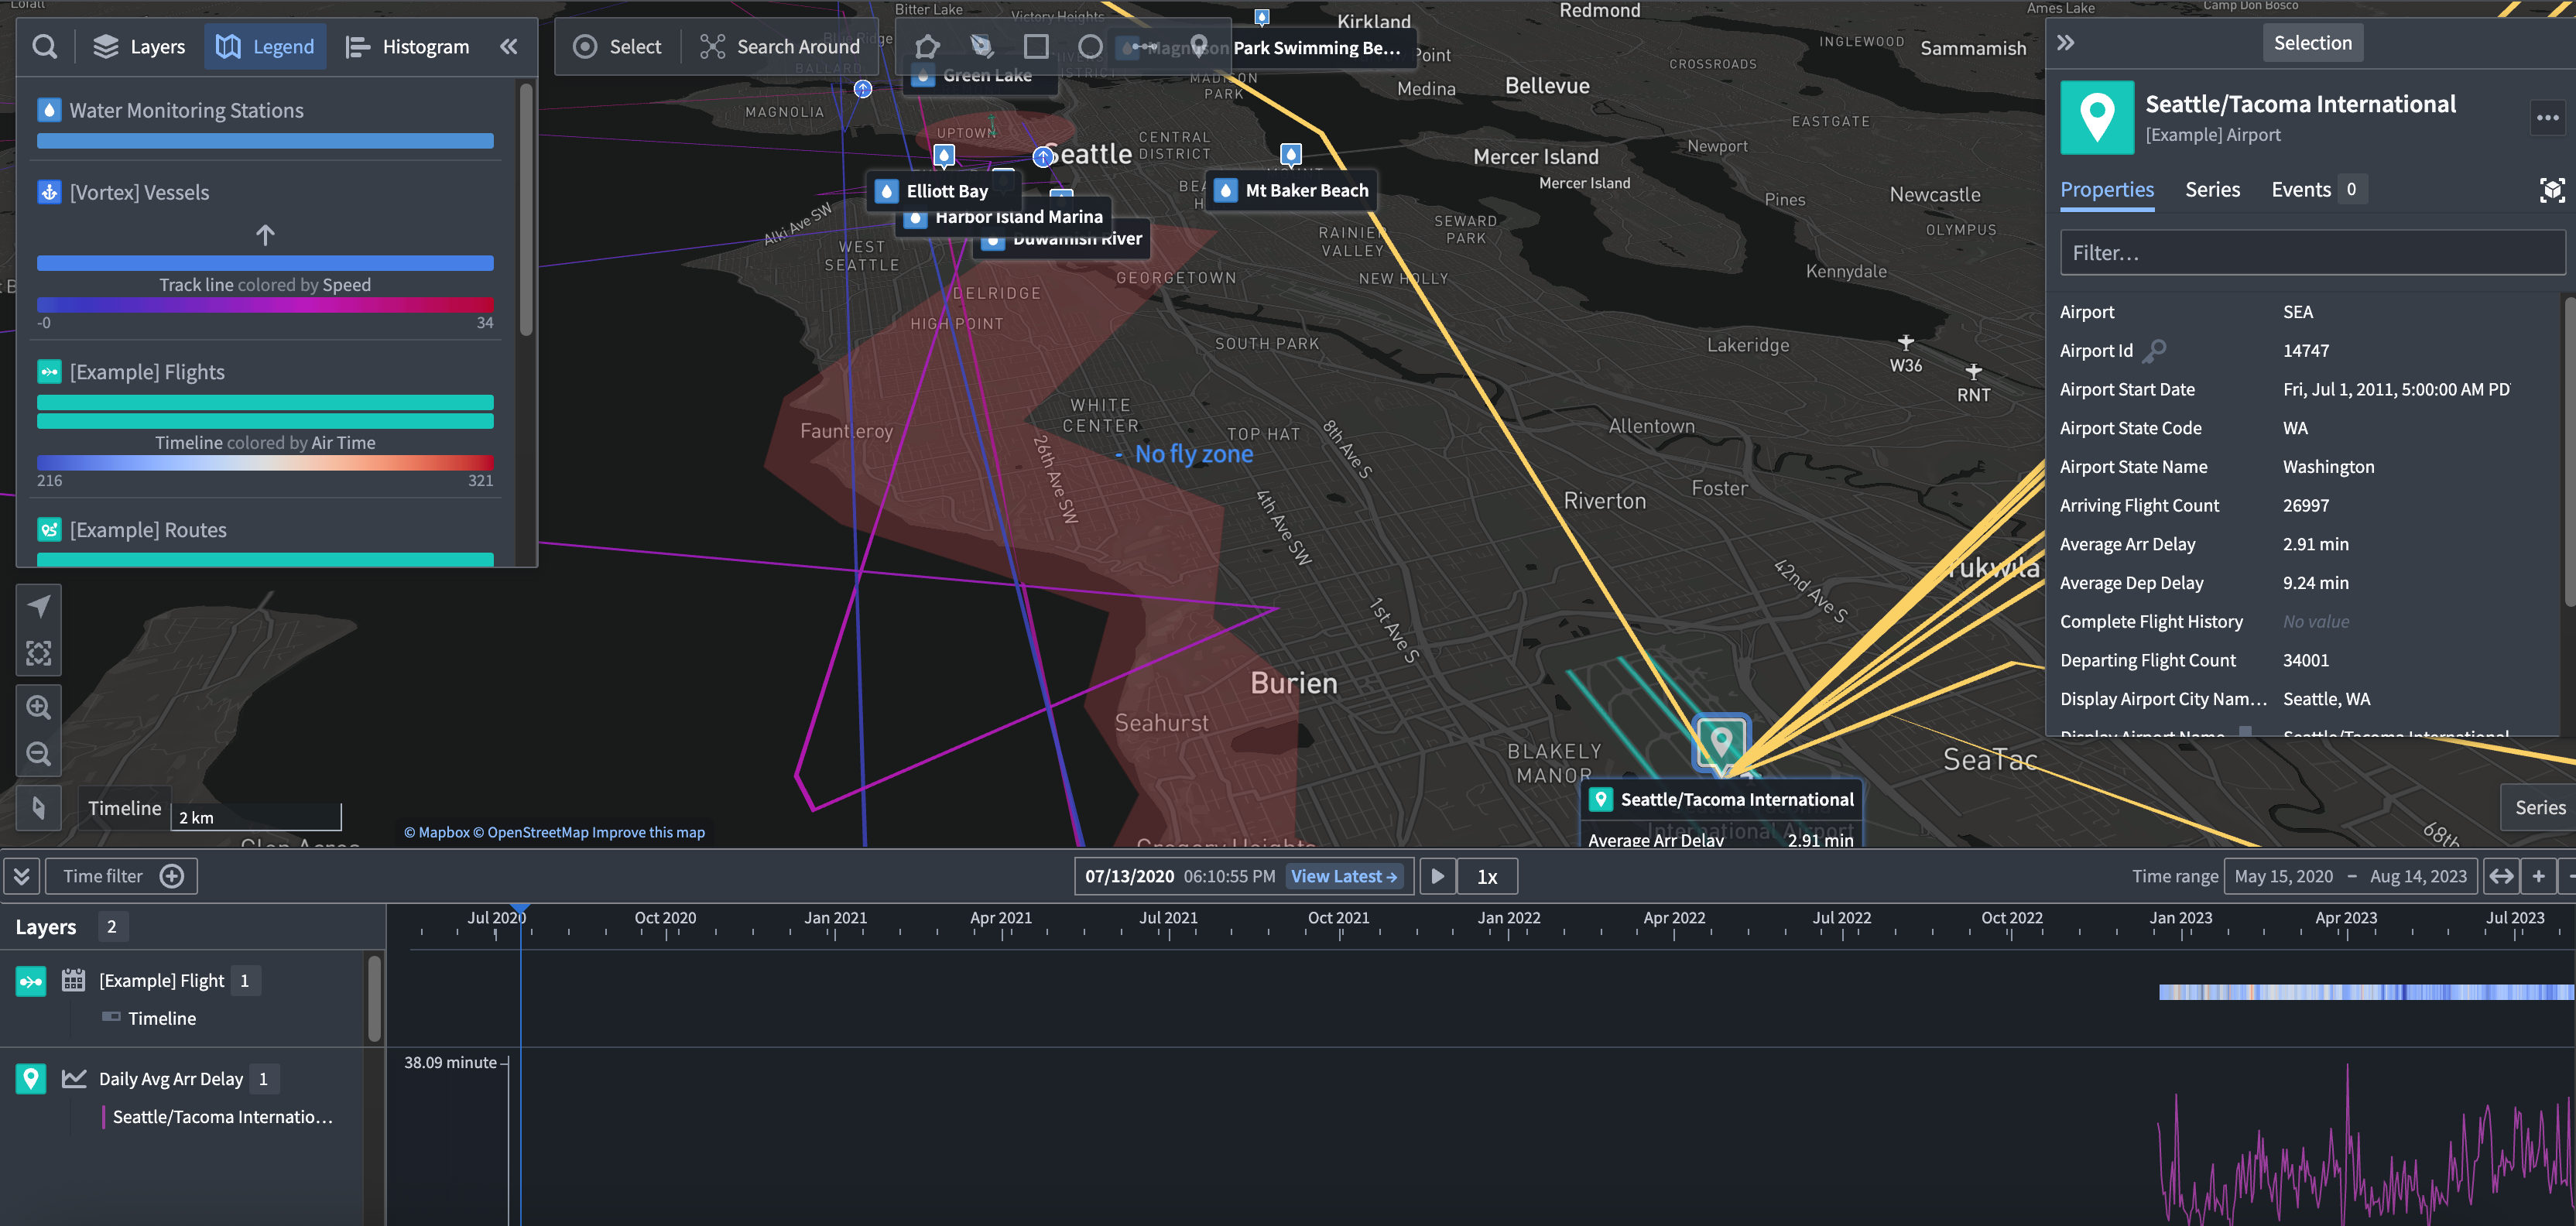Click the focus-object cube icon in Selection panel
The width and height of the screenshot is (2576, 1226).
pos(2551,190)
